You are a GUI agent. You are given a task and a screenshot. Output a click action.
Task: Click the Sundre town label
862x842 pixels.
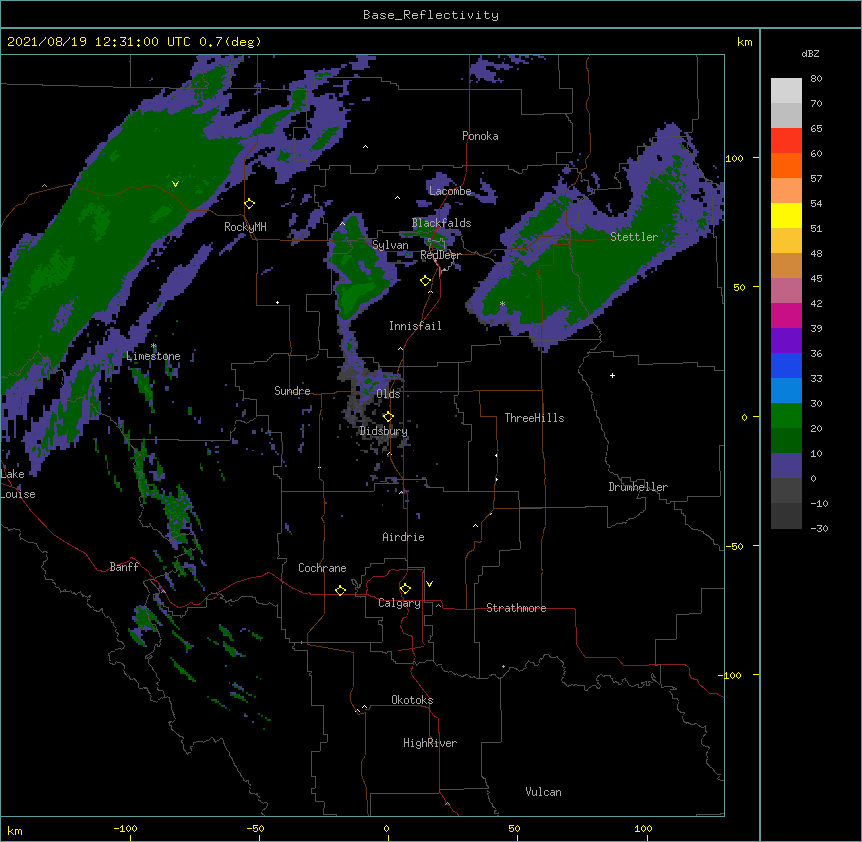[x=292, y=391]
